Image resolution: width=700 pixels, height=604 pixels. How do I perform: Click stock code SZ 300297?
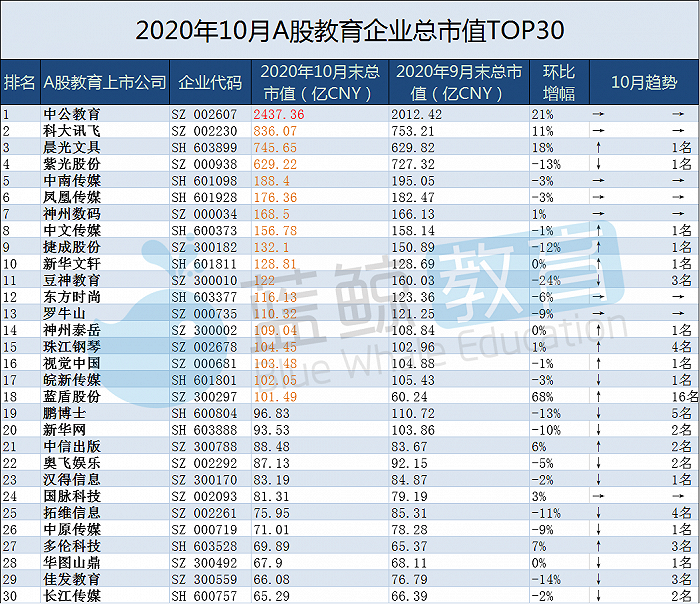(204, 397)
